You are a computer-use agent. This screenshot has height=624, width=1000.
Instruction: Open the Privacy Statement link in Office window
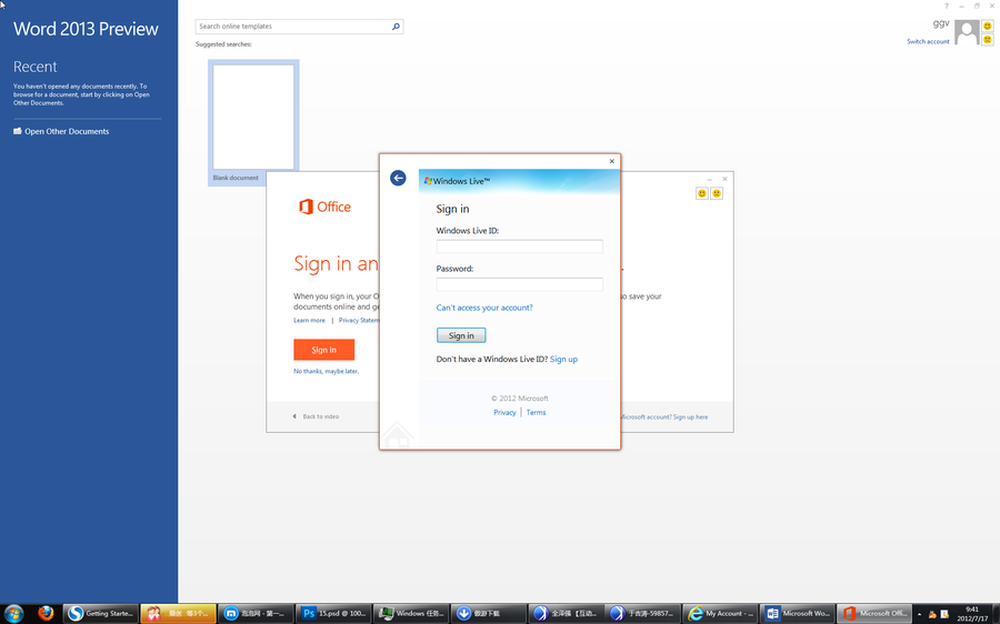coord(358,320)
